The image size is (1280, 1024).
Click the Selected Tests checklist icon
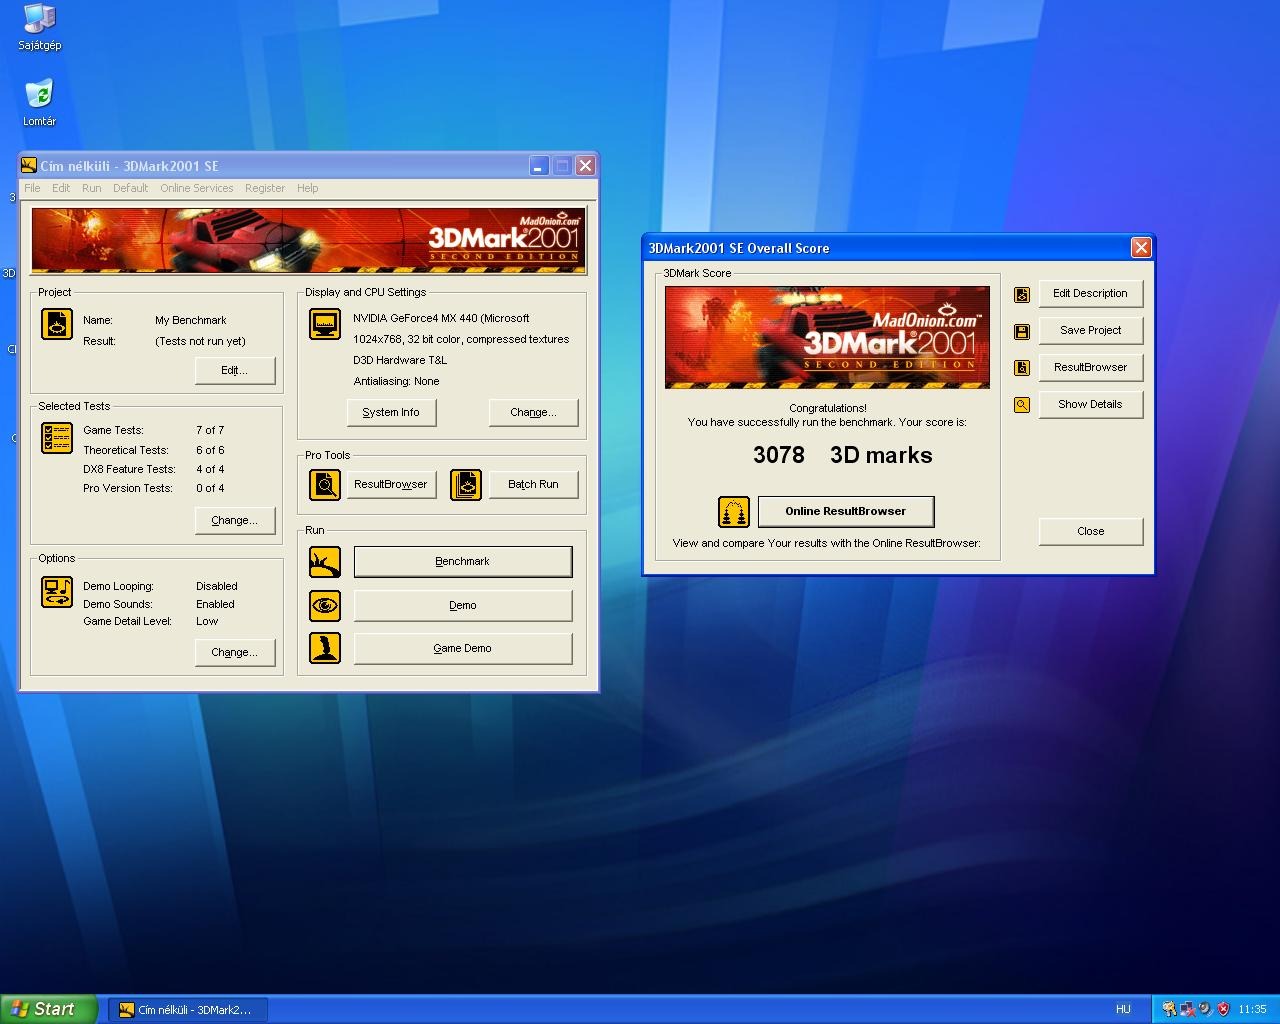point(57,438)
